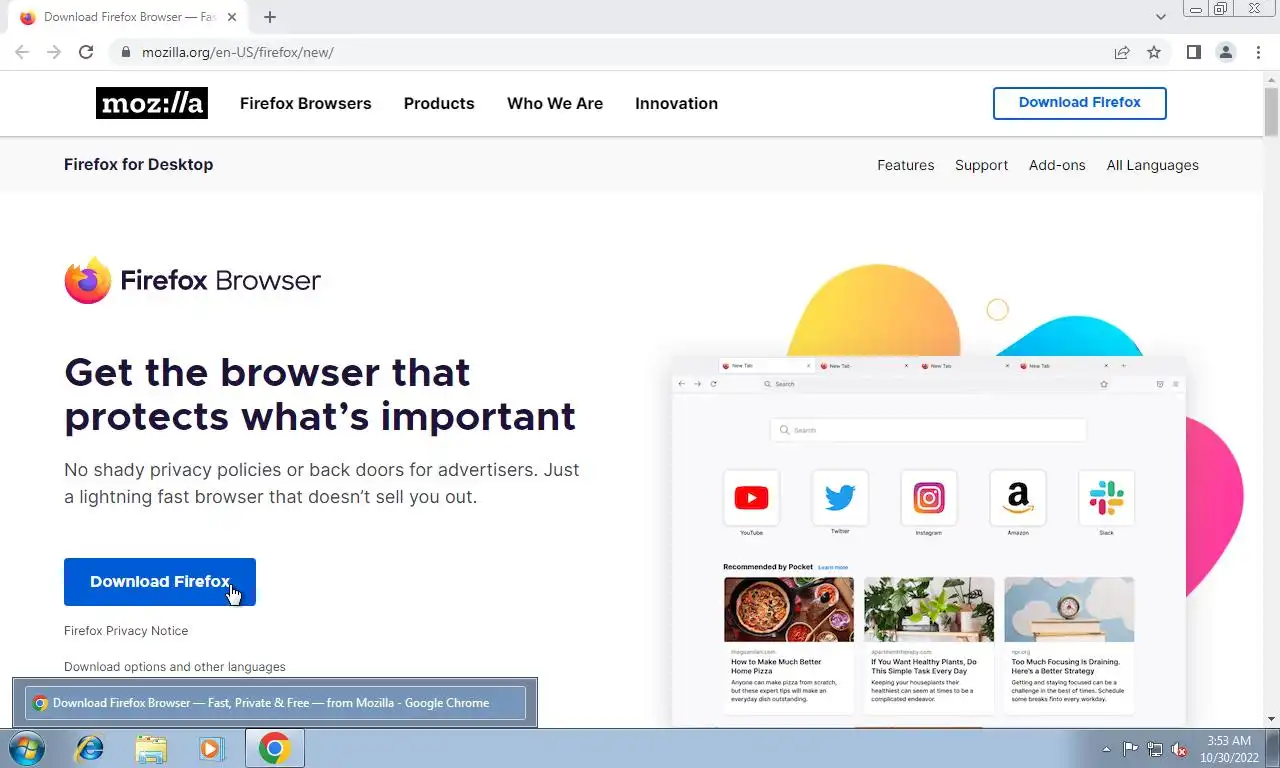This screenshot has width=1280, height=768.
Task: Open the Chrome profile avatar
Action: click(x=1226, y=52)
